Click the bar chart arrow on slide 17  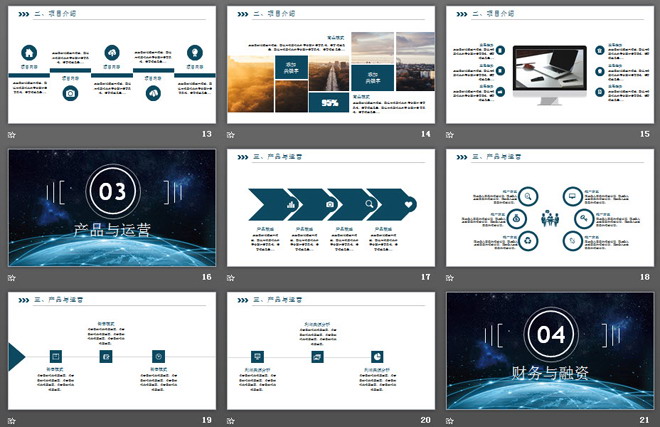[293, 204]
